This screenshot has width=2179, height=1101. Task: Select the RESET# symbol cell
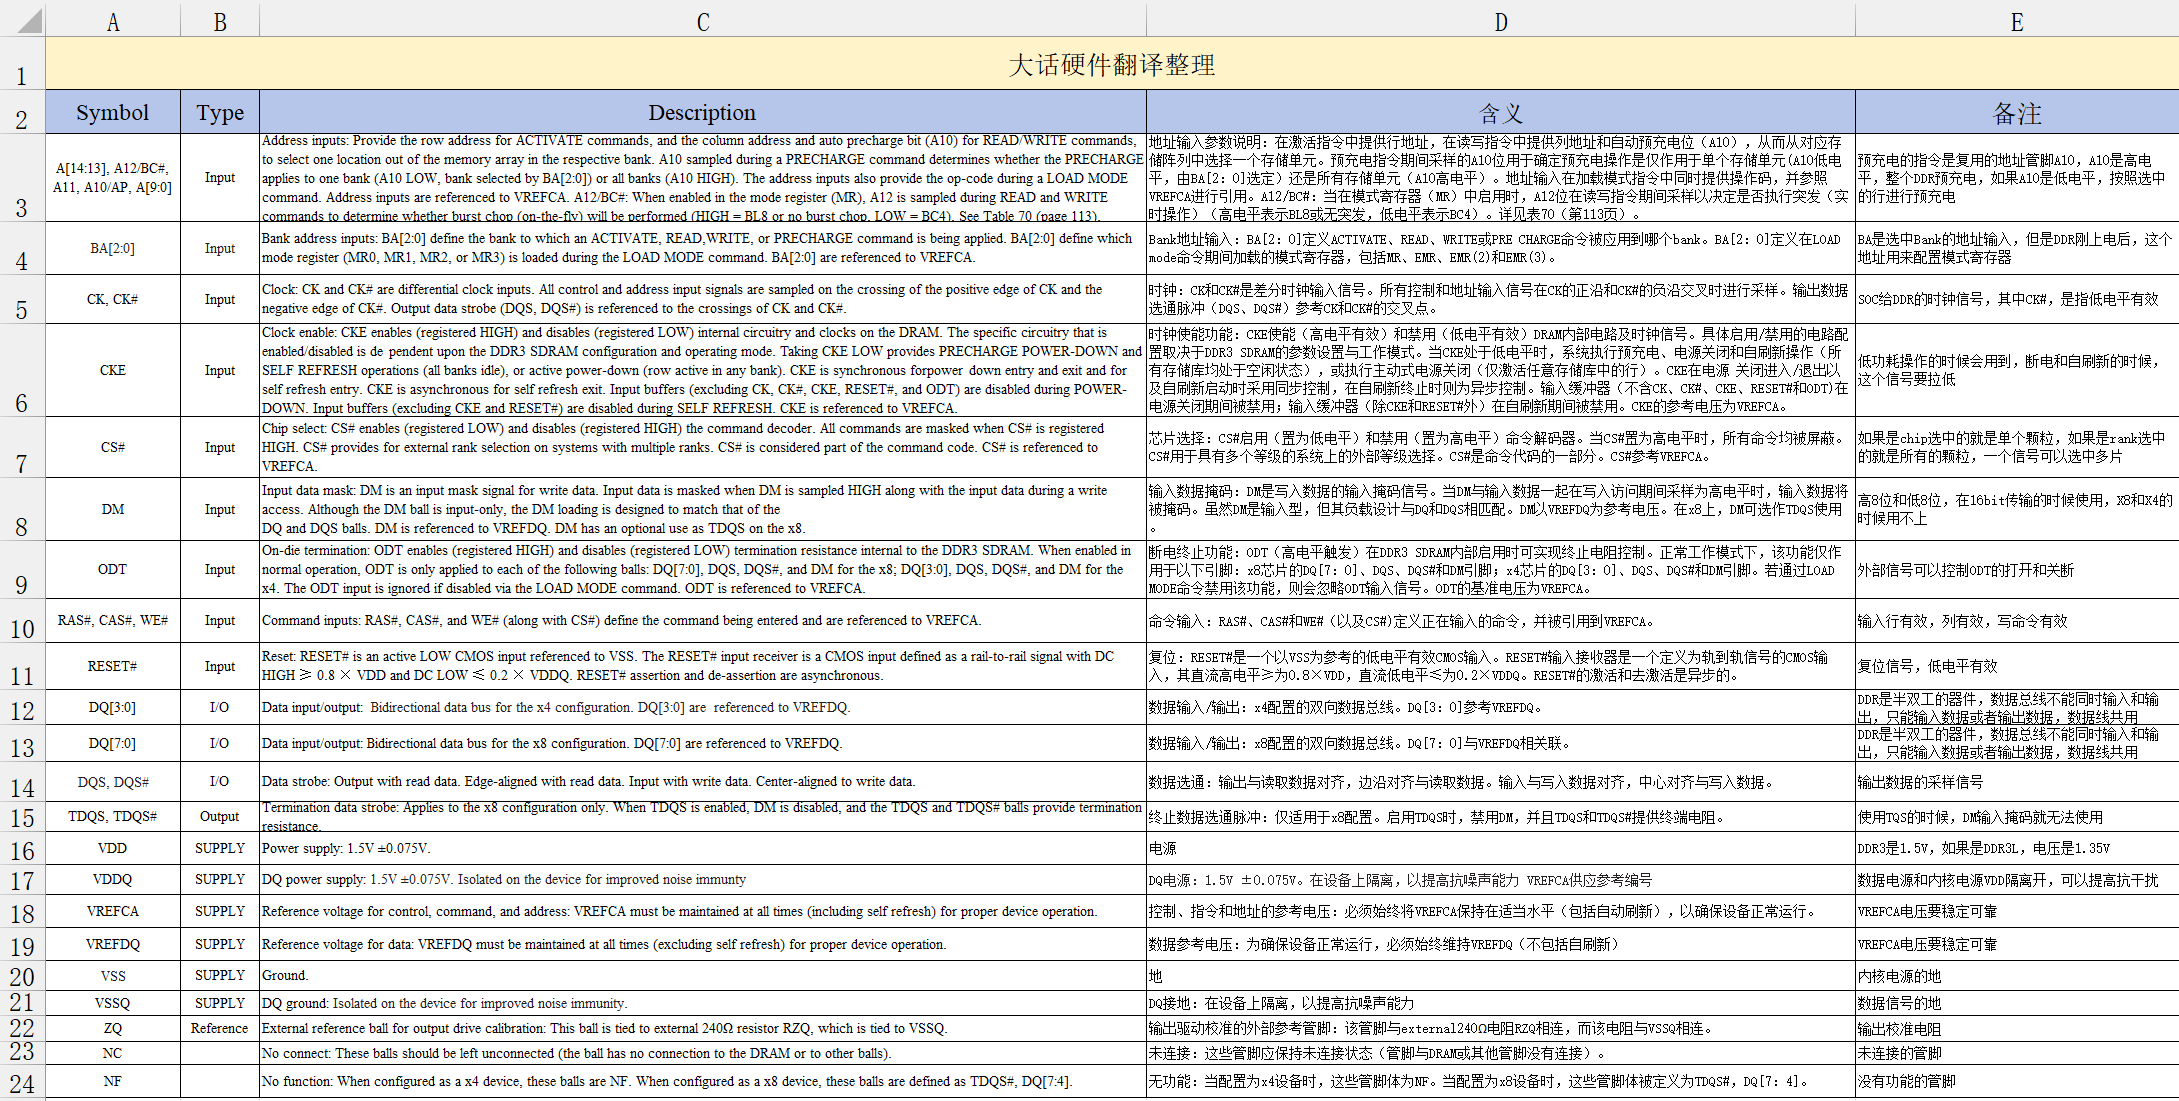[113, 666]
